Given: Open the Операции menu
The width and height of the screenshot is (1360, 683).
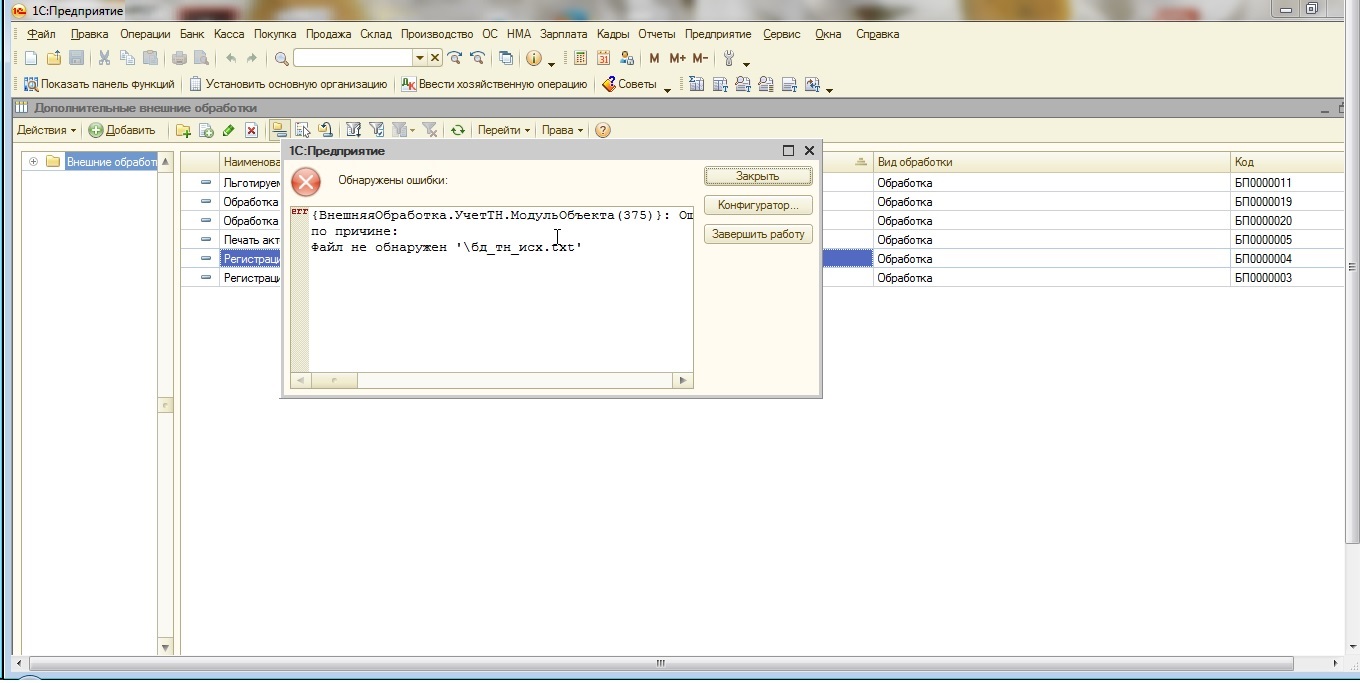Looking at the screenshot, I should pos(145,34).
